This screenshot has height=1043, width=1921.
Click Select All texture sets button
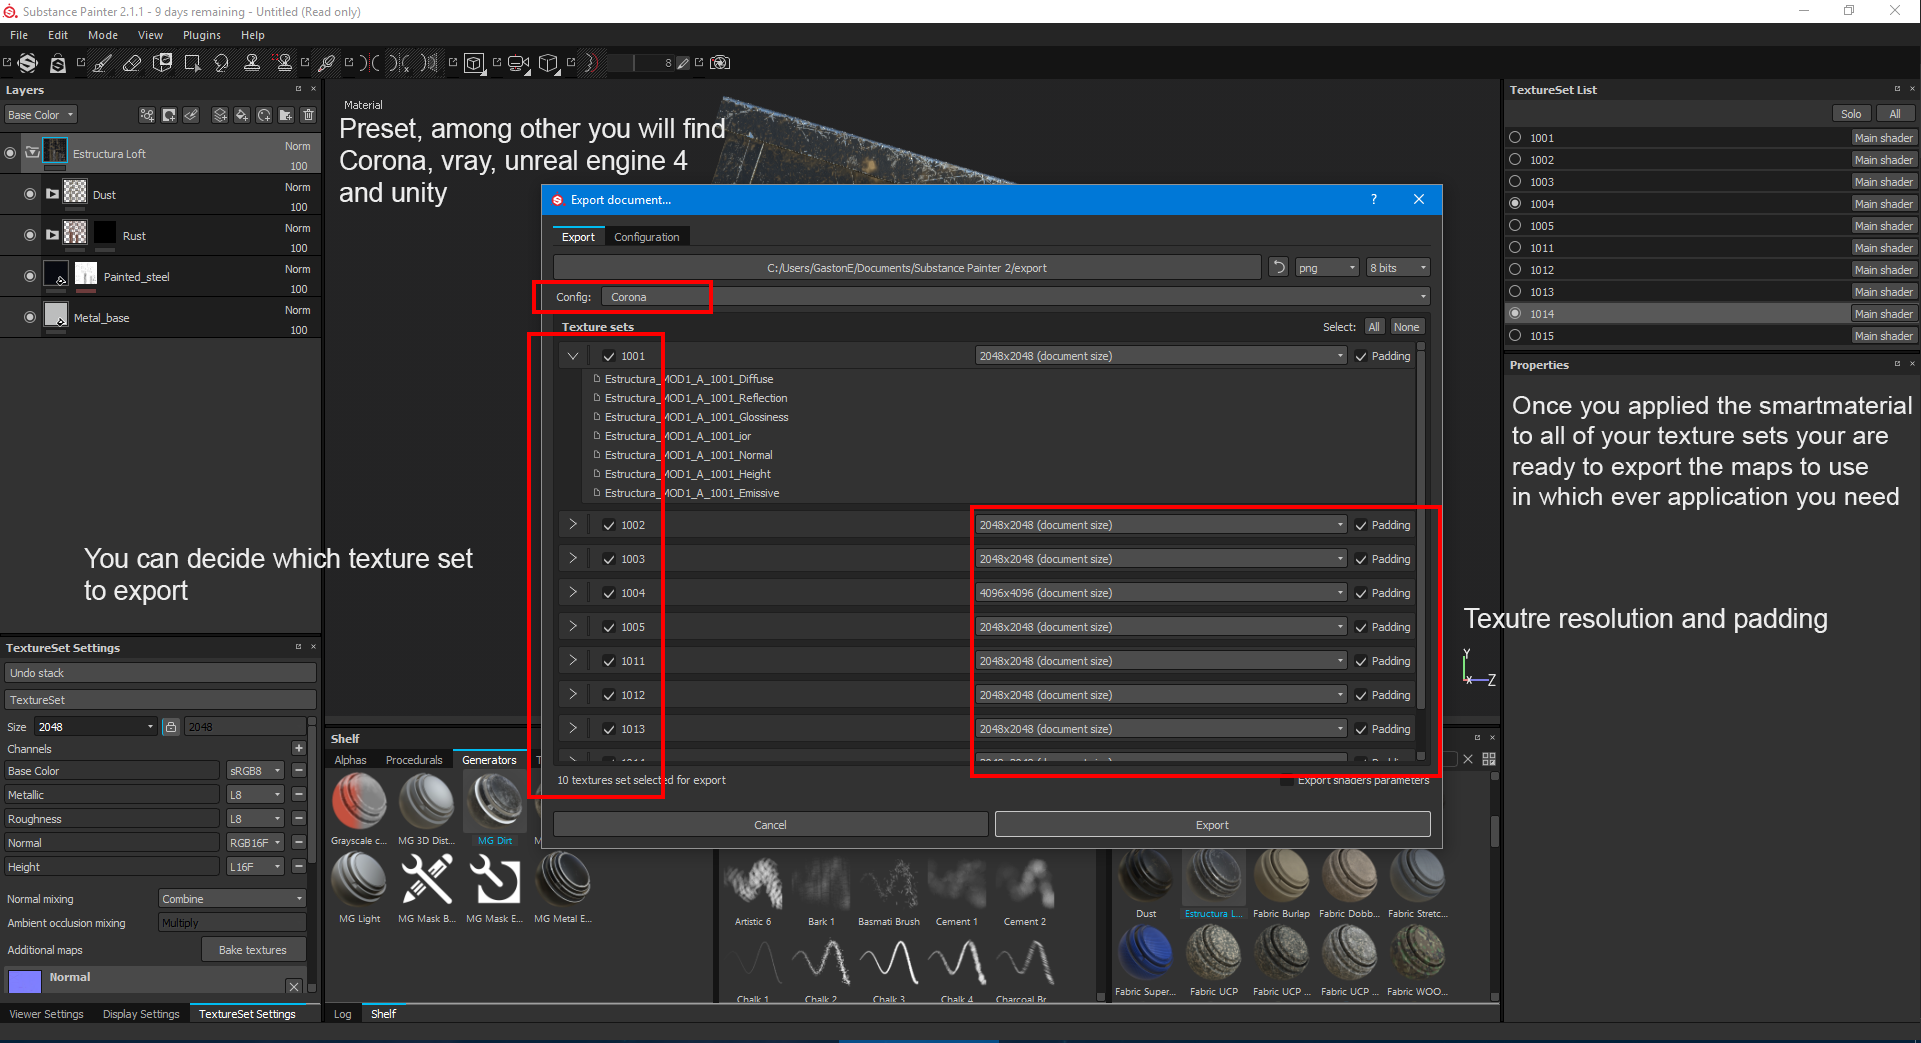[1374, 327]
